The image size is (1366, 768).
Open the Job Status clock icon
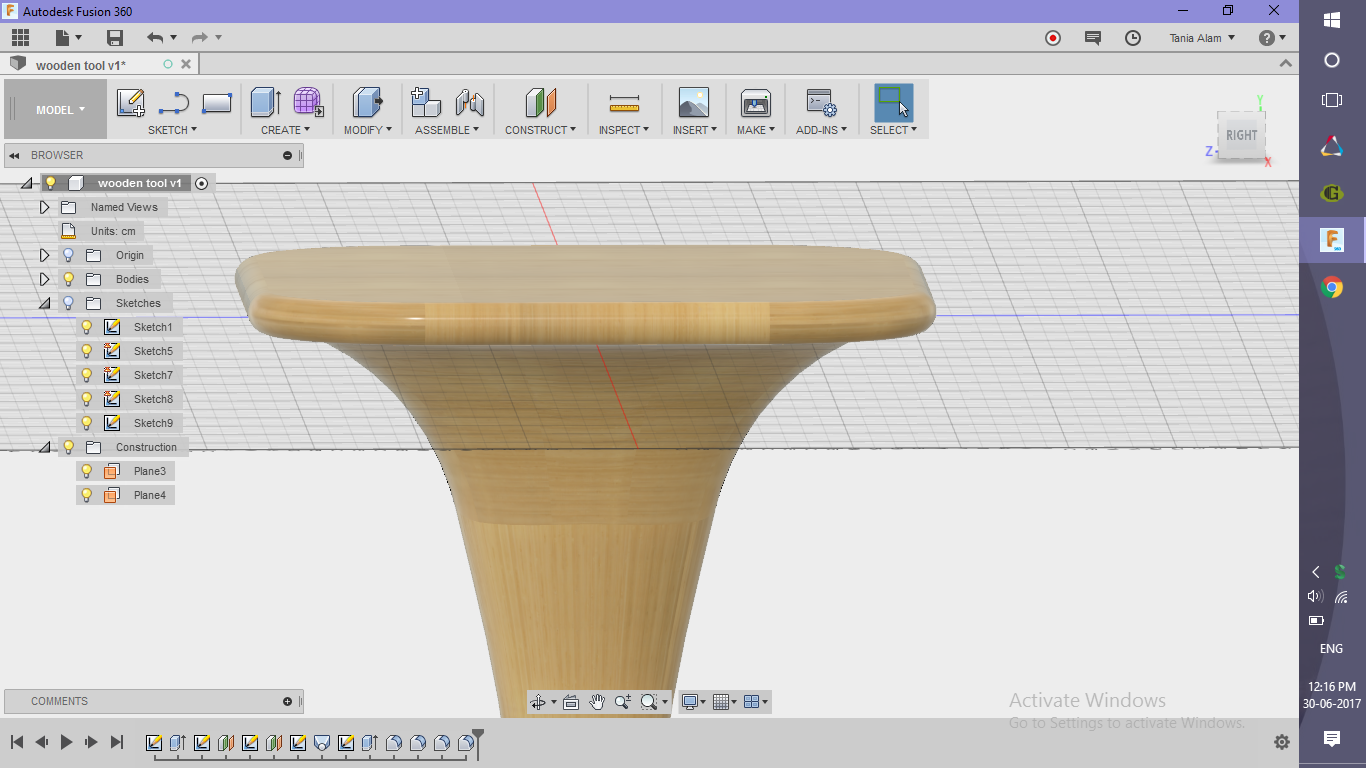tap(1133, 38)
